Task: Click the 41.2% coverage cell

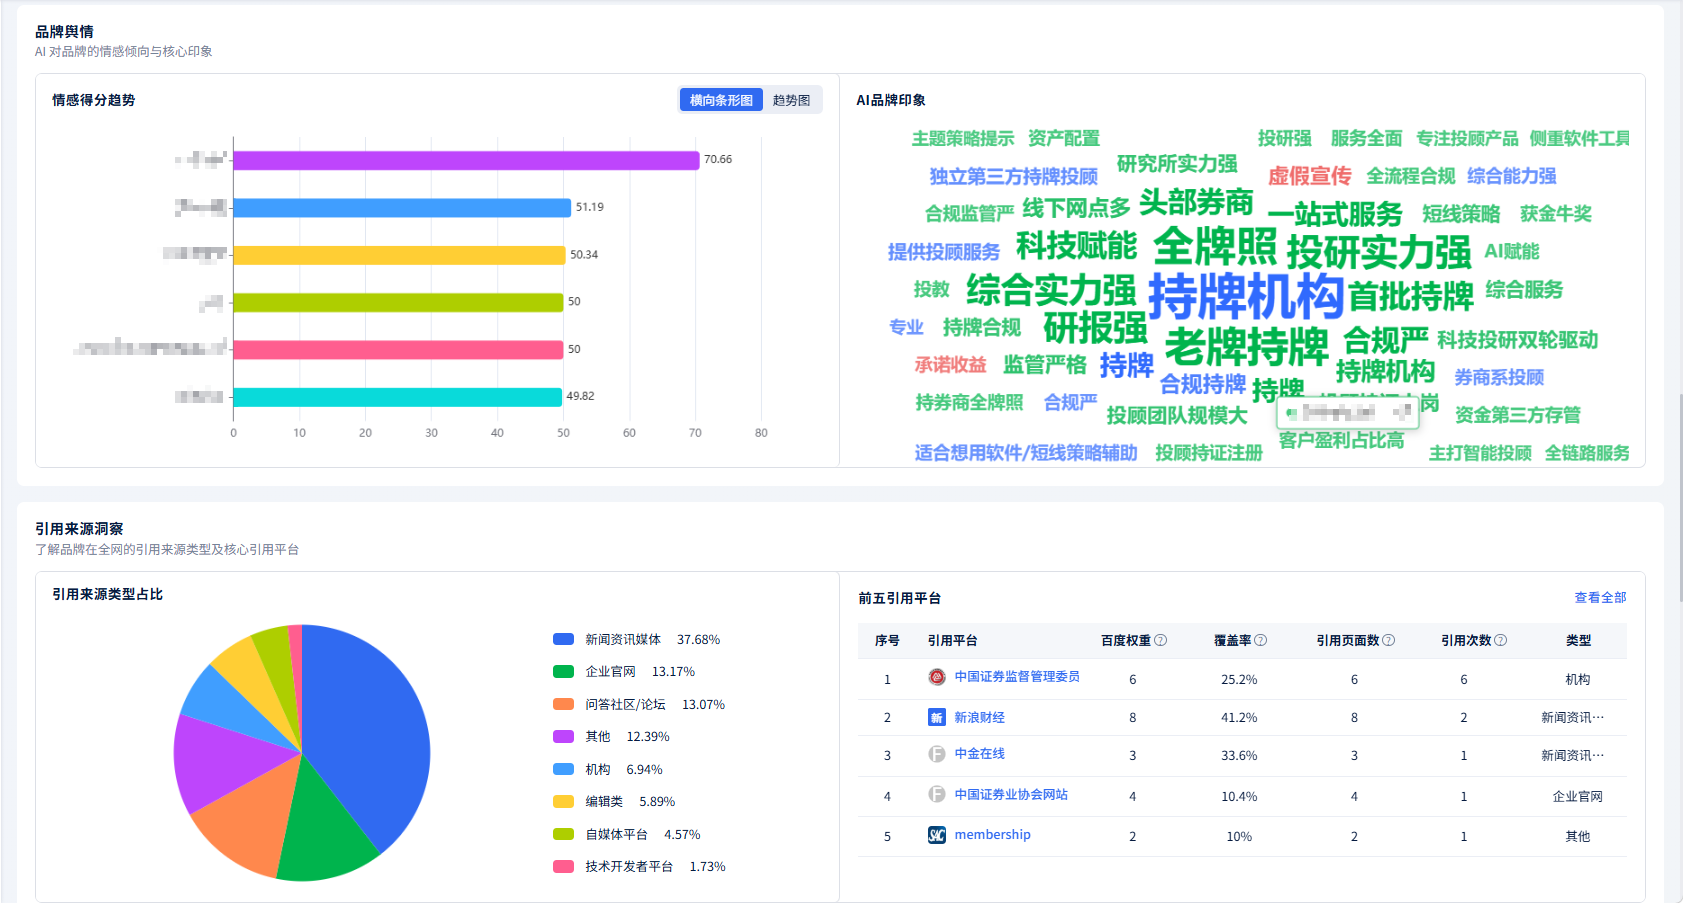Action: click(x=1239, y=718)
